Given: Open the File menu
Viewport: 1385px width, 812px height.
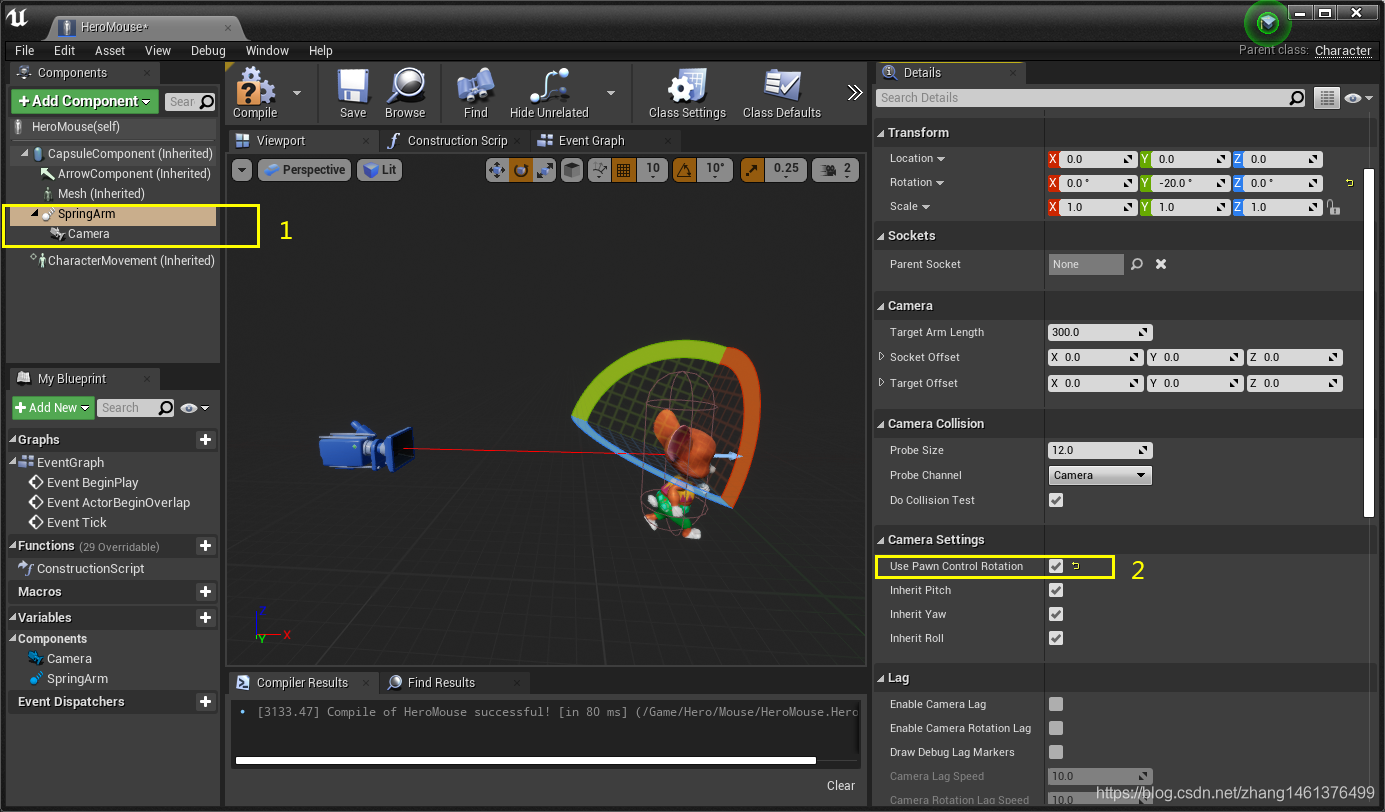Looking at the screenshot, I should (25, 50).
